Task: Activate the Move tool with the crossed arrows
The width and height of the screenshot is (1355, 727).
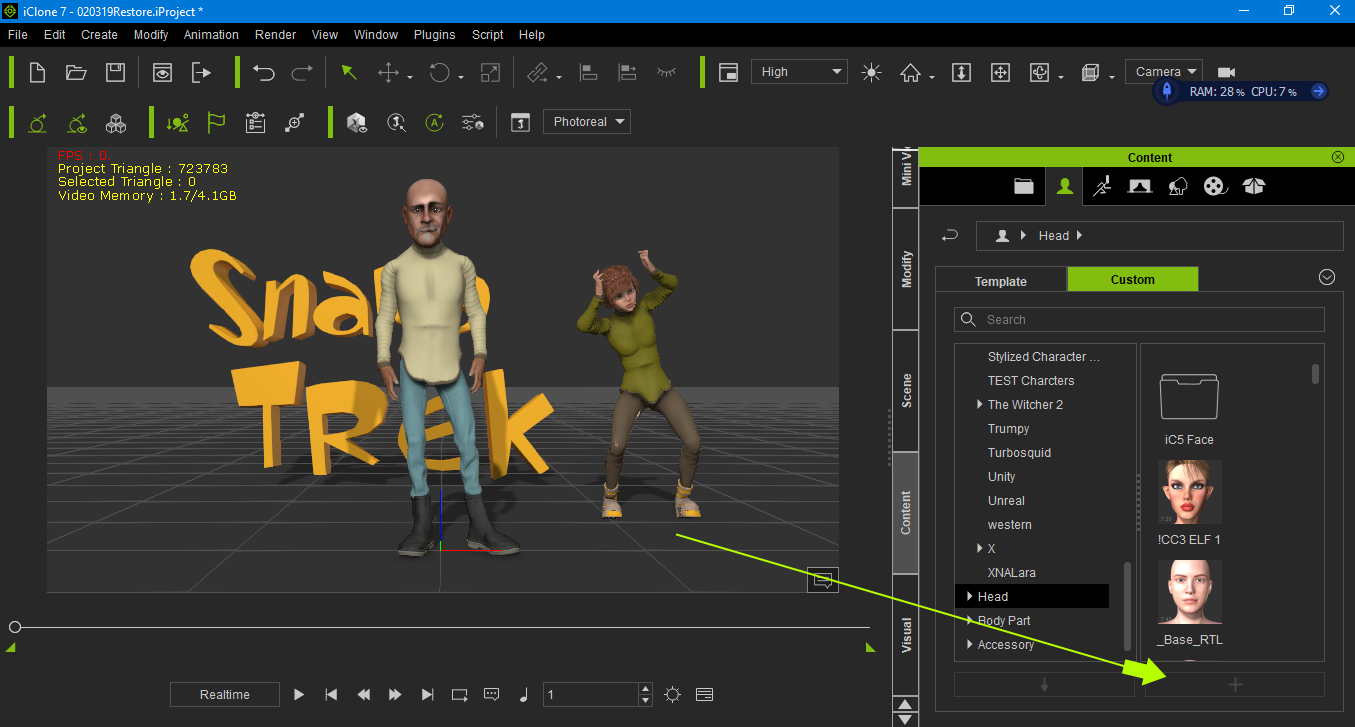Action: tap(388, 72)
